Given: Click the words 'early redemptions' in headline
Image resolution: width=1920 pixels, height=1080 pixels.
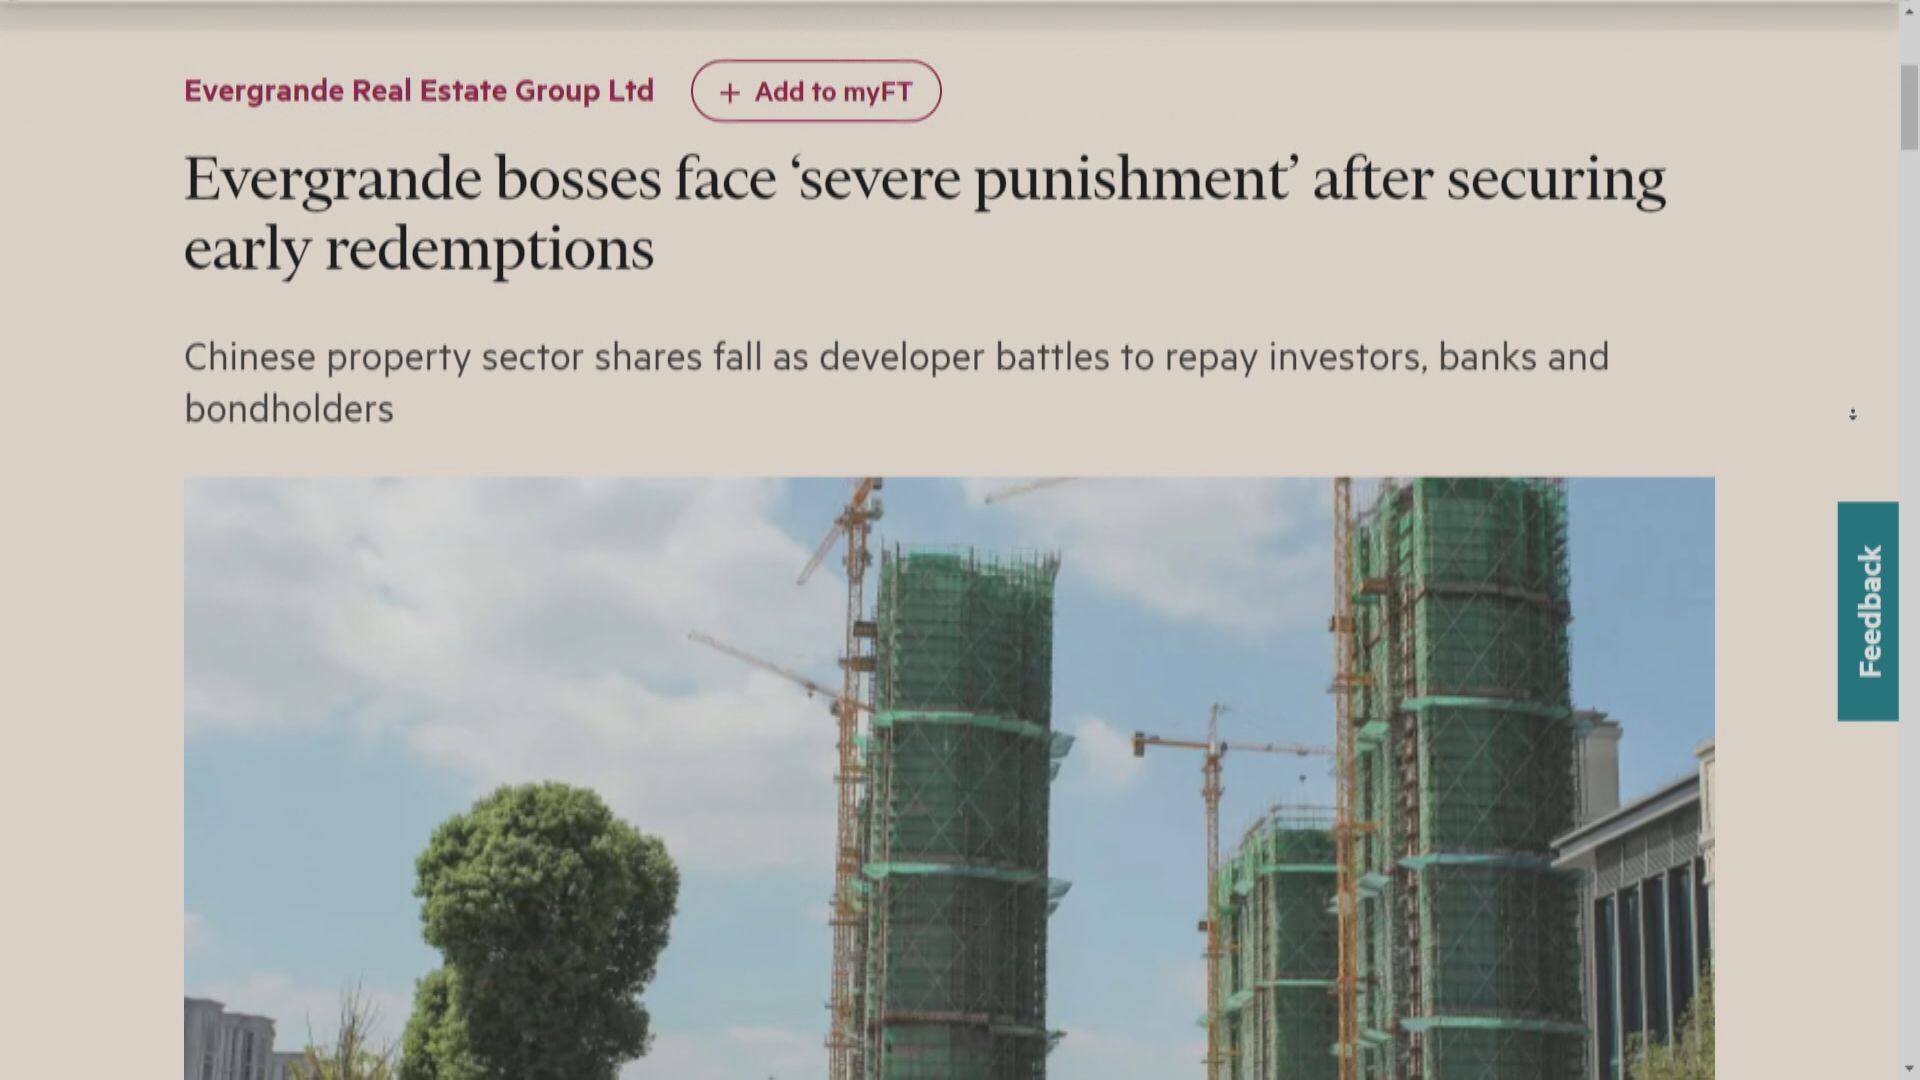Looking at the screenshot, I should (419, 248).
